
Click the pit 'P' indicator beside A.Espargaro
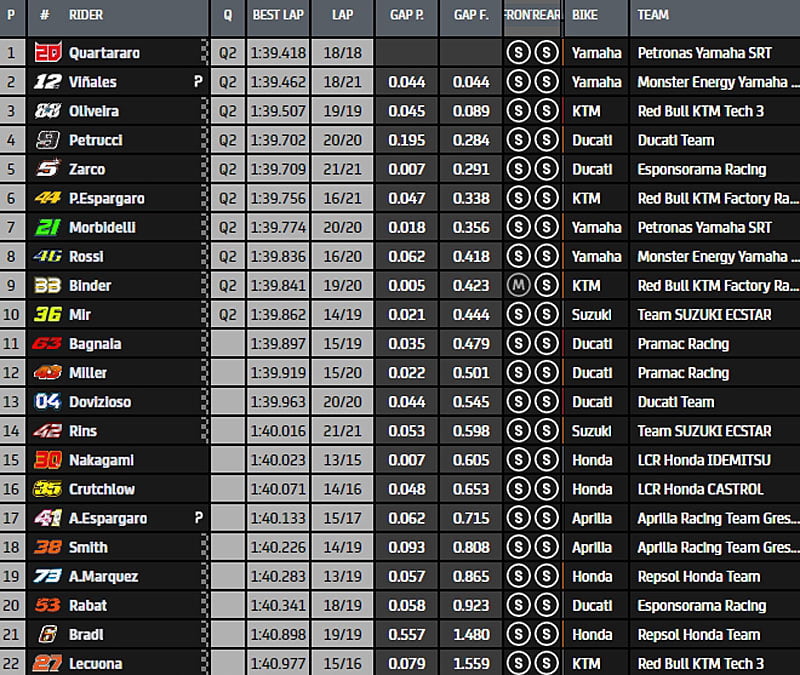click(x=198, y=517)
